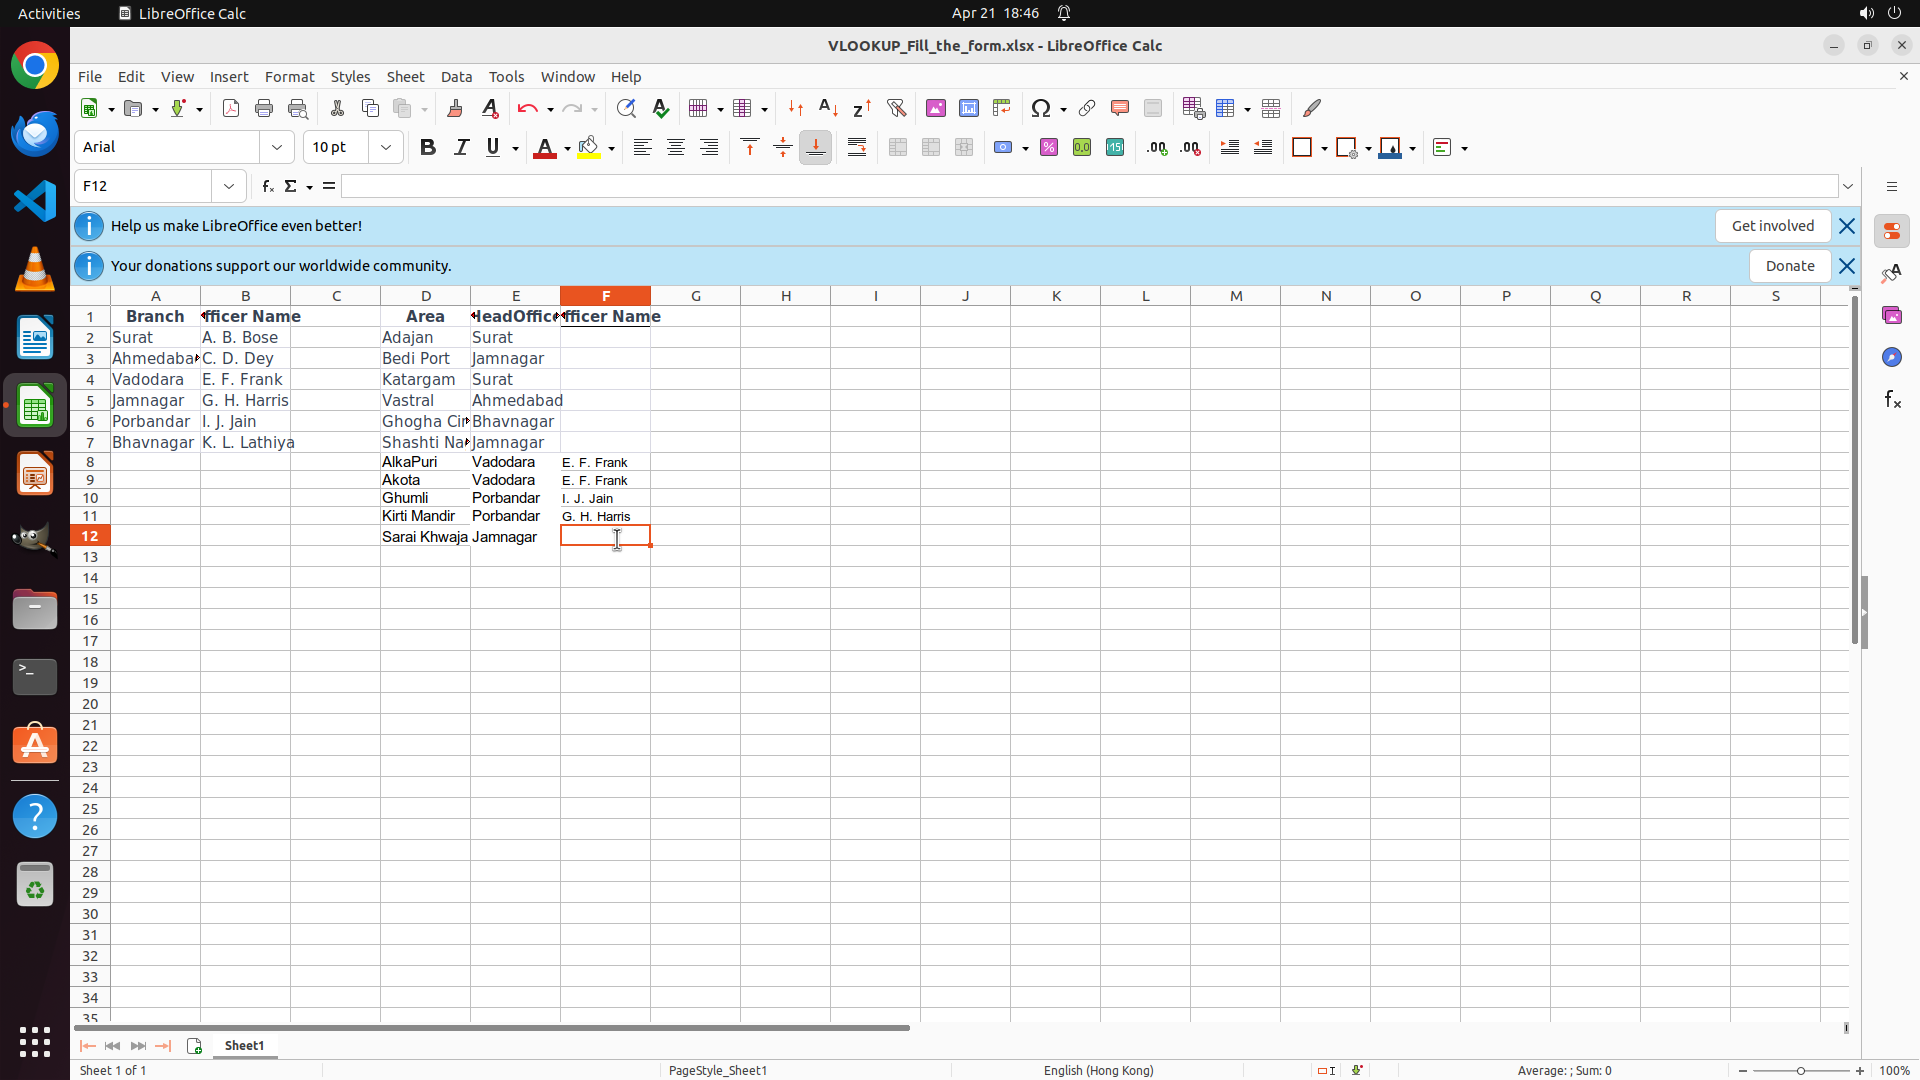Open the Sheet menu
This screenshot has width=1920, height=1080.
tap(405, 77)
